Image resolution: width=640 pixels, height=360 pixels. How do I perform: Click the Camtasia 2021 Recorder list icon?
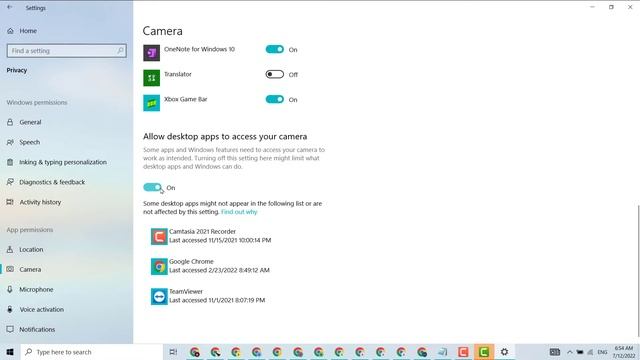pyautogui.click(x=159, y=236)
